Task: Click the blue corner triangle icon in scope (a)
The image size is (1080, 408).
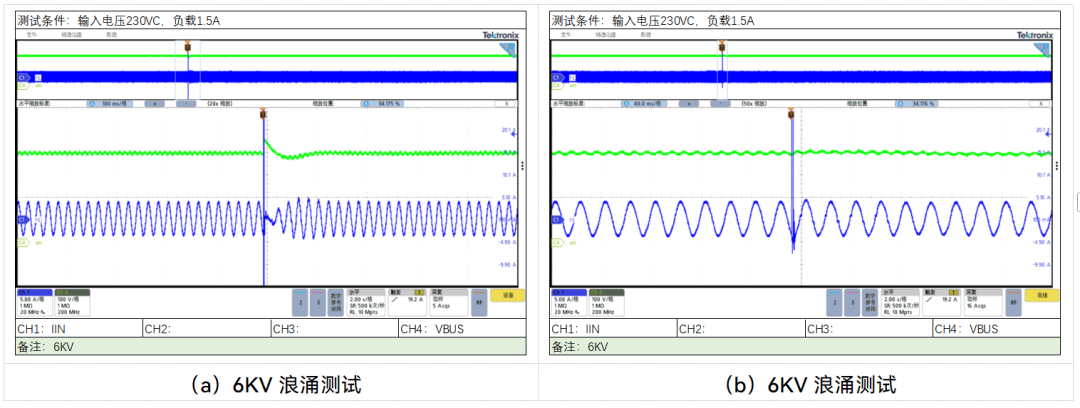Action: (508, 49)
